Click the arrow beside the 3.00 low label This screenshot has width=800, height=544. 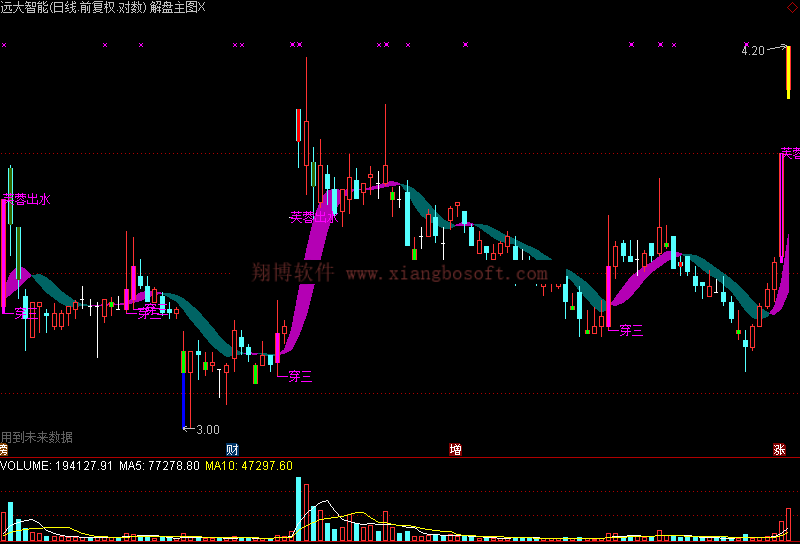(188, 429)
